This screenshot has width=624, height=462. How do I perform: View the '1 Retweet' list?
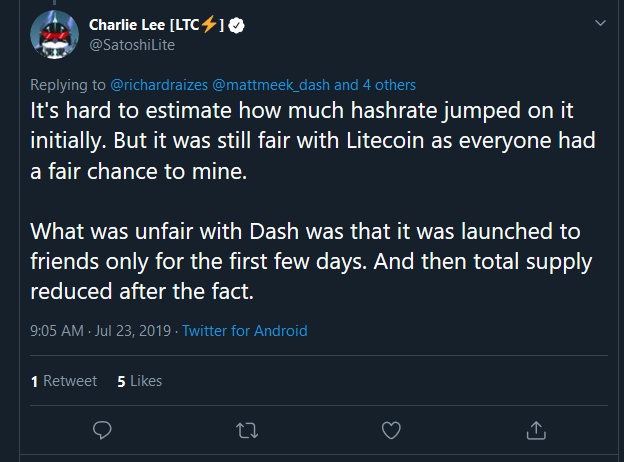click(64, 381)
